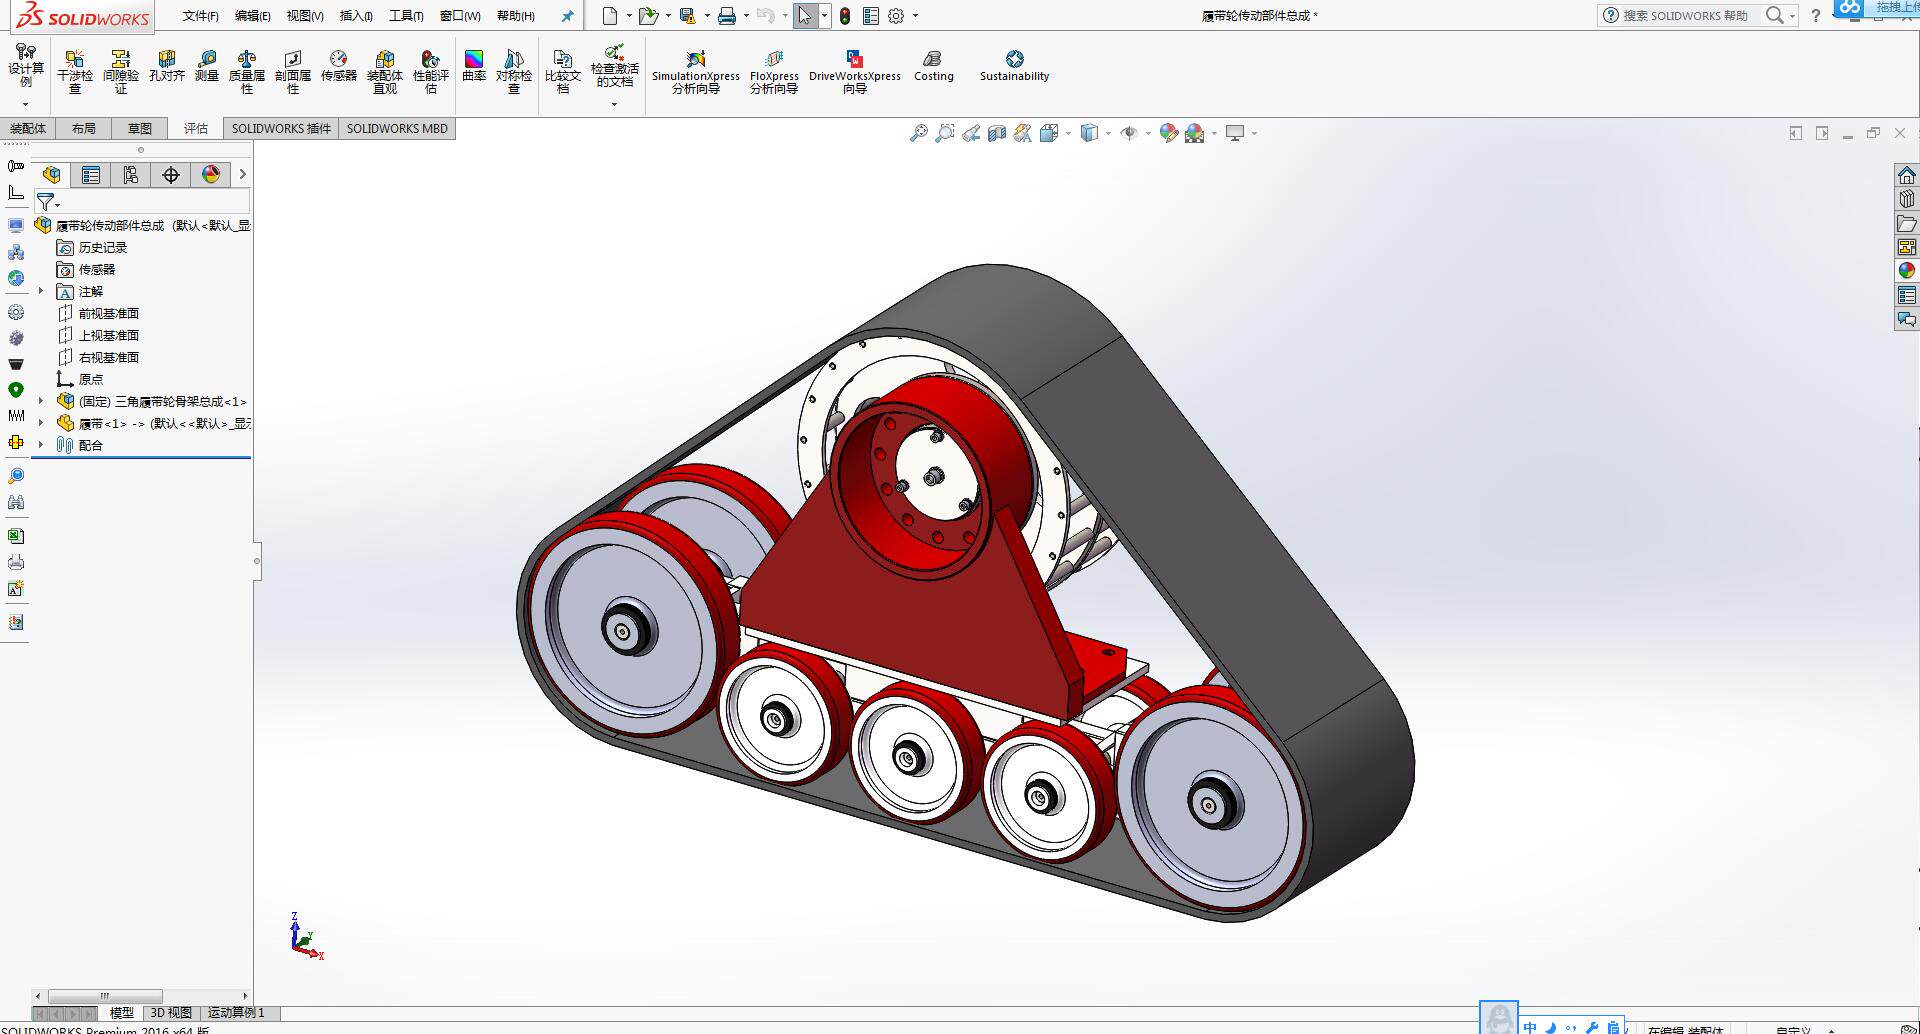Launch the 孔对齐 hole alignment tool

(x=167, y=66)
